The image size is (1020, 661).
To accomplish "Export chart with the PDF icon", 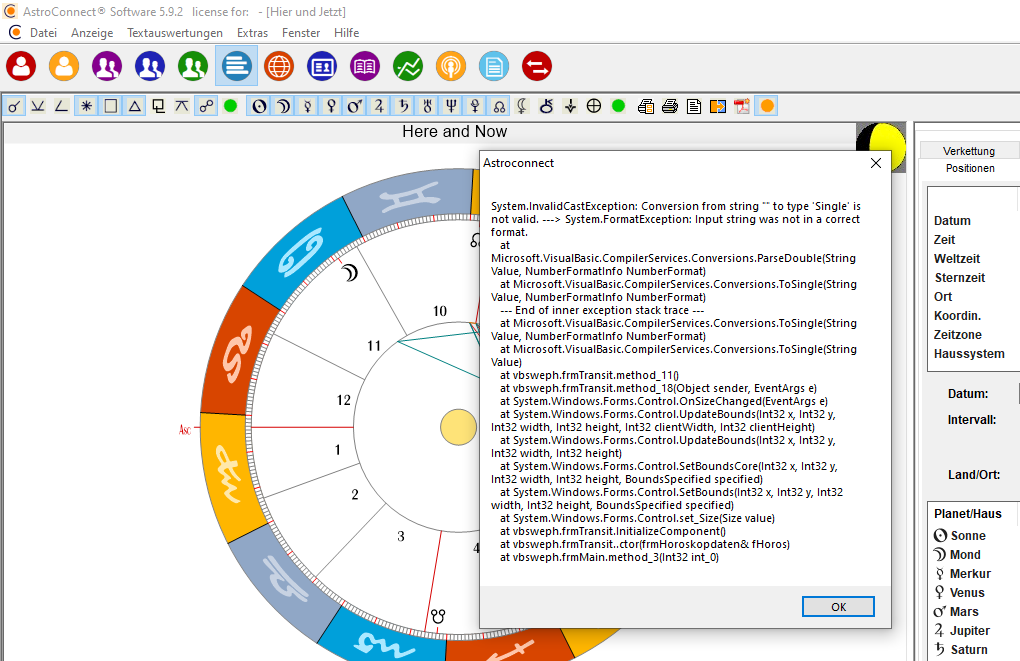I will 742,106.
